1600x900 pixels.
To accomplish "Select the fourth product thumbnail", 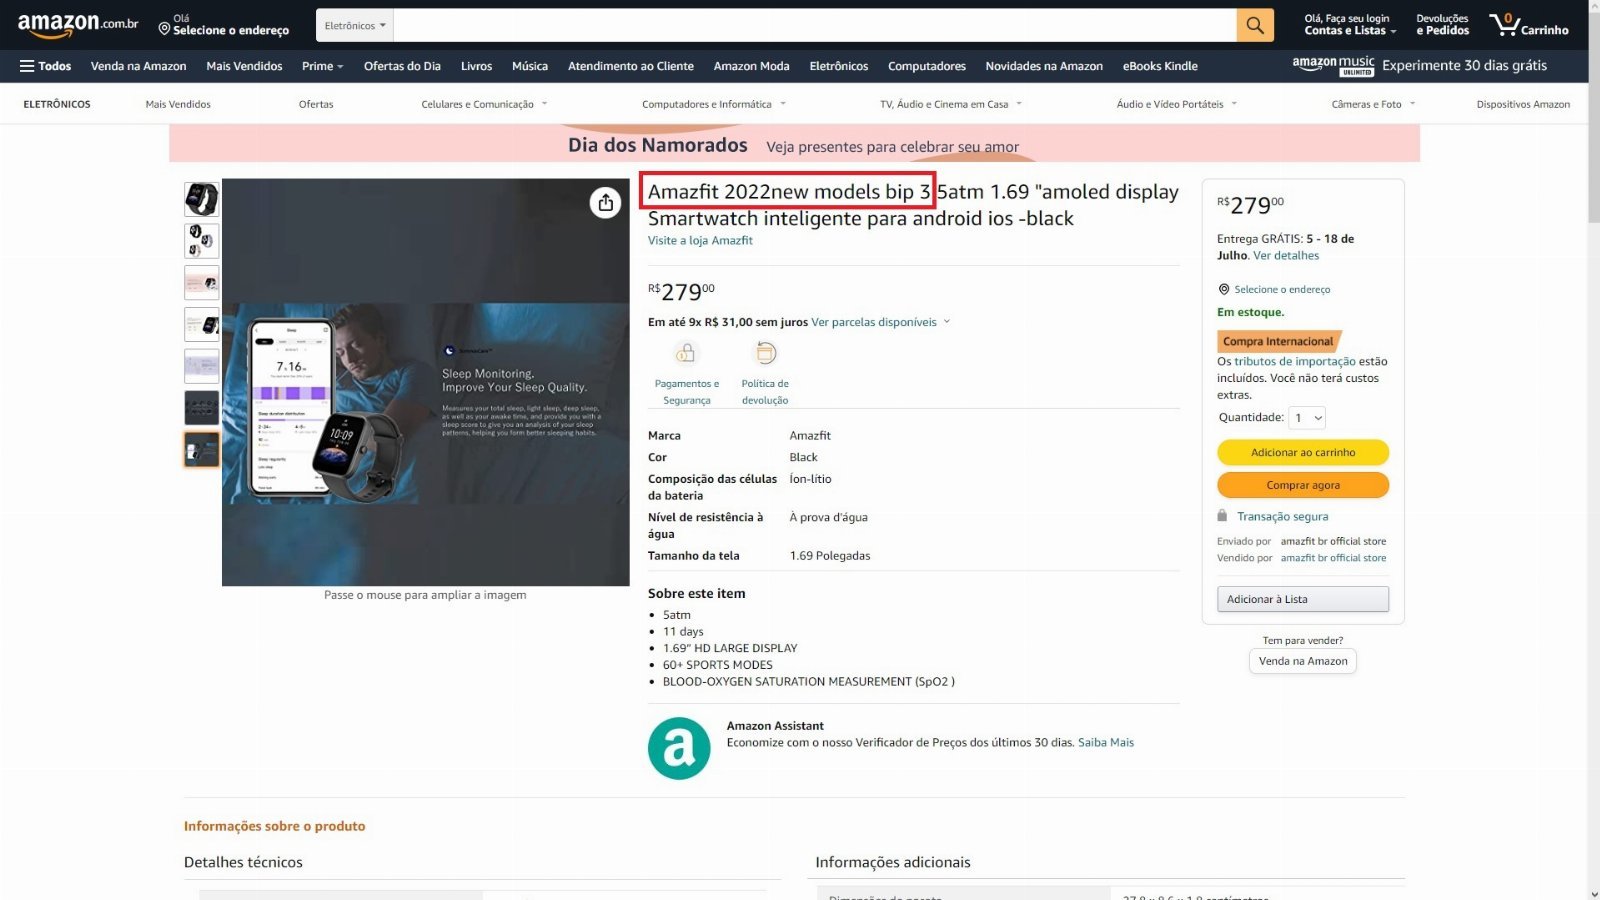I will pos(201,325).
